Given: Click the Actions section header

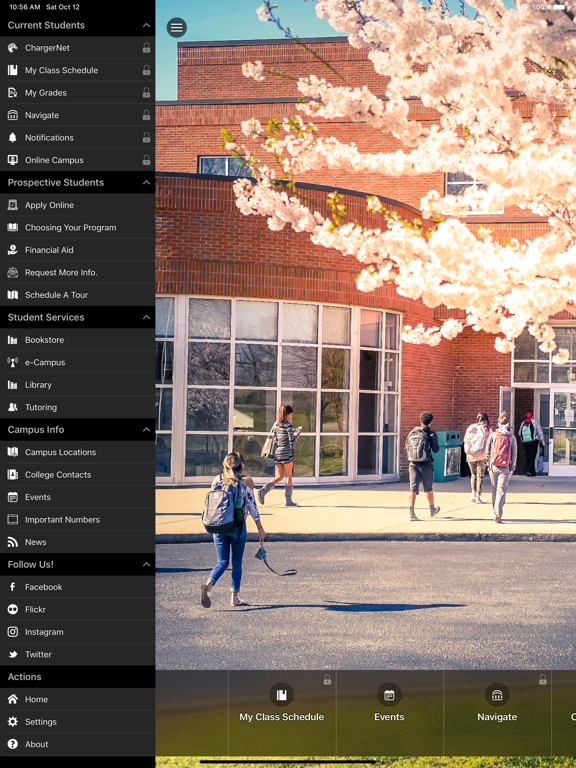Looking at the screenshot, I should point(77,677).
